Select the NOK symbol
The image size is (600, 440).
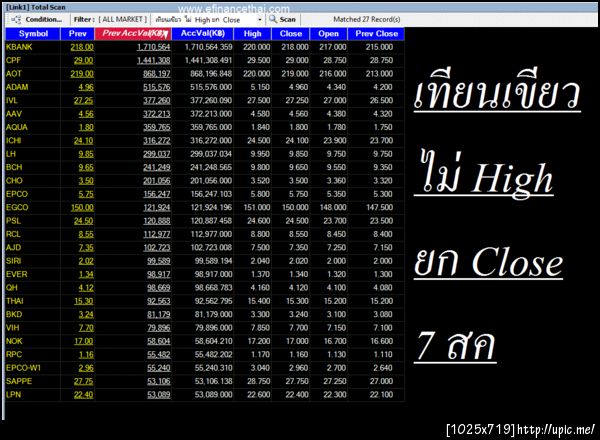tap(14, 341)
